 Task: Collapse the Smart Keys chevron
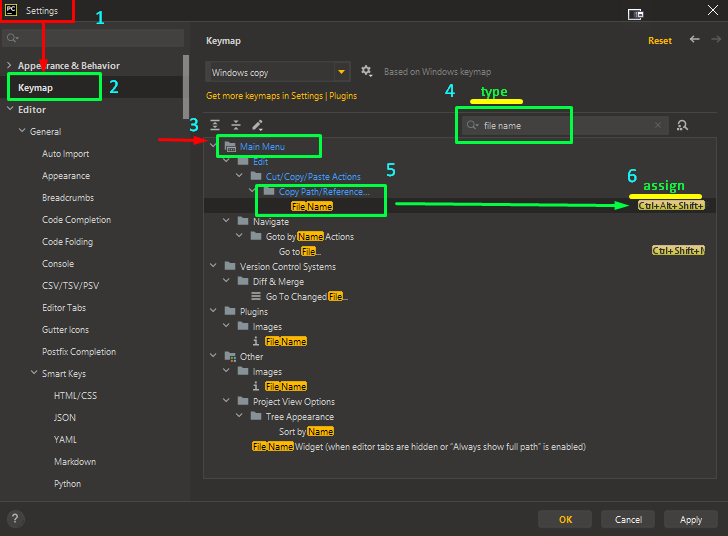pyautogui.click(x=34, y=373)
